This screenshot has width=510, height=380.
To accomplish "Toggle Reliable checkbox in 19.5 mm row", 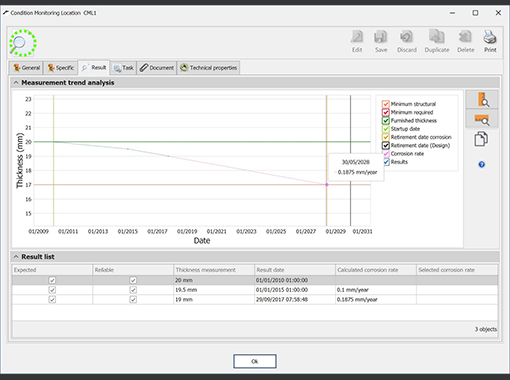I will click(x=133, y=290).
